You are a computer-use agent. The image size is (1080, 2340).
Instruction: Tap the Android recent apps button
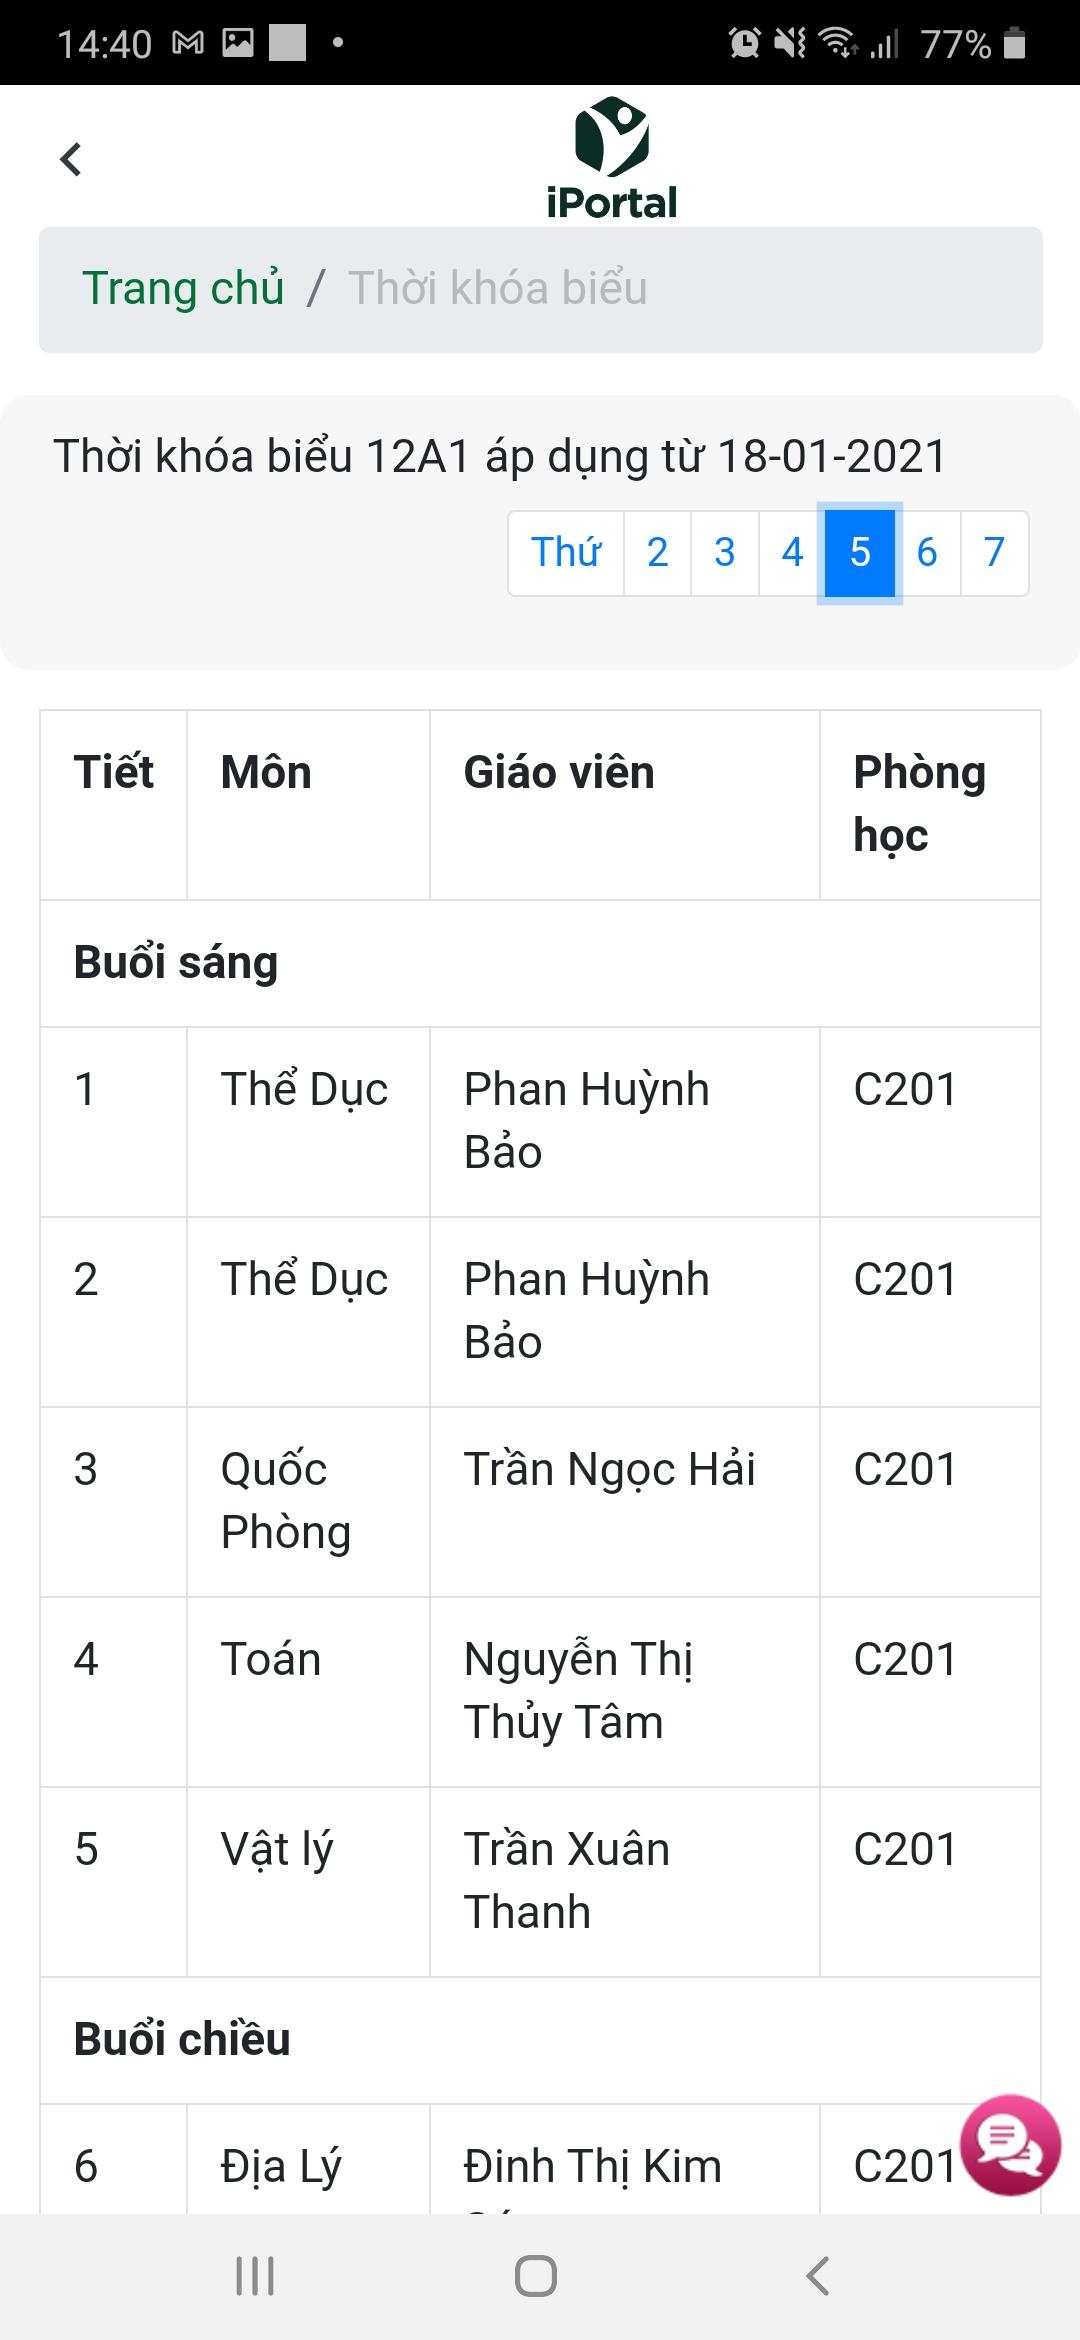255,2276
